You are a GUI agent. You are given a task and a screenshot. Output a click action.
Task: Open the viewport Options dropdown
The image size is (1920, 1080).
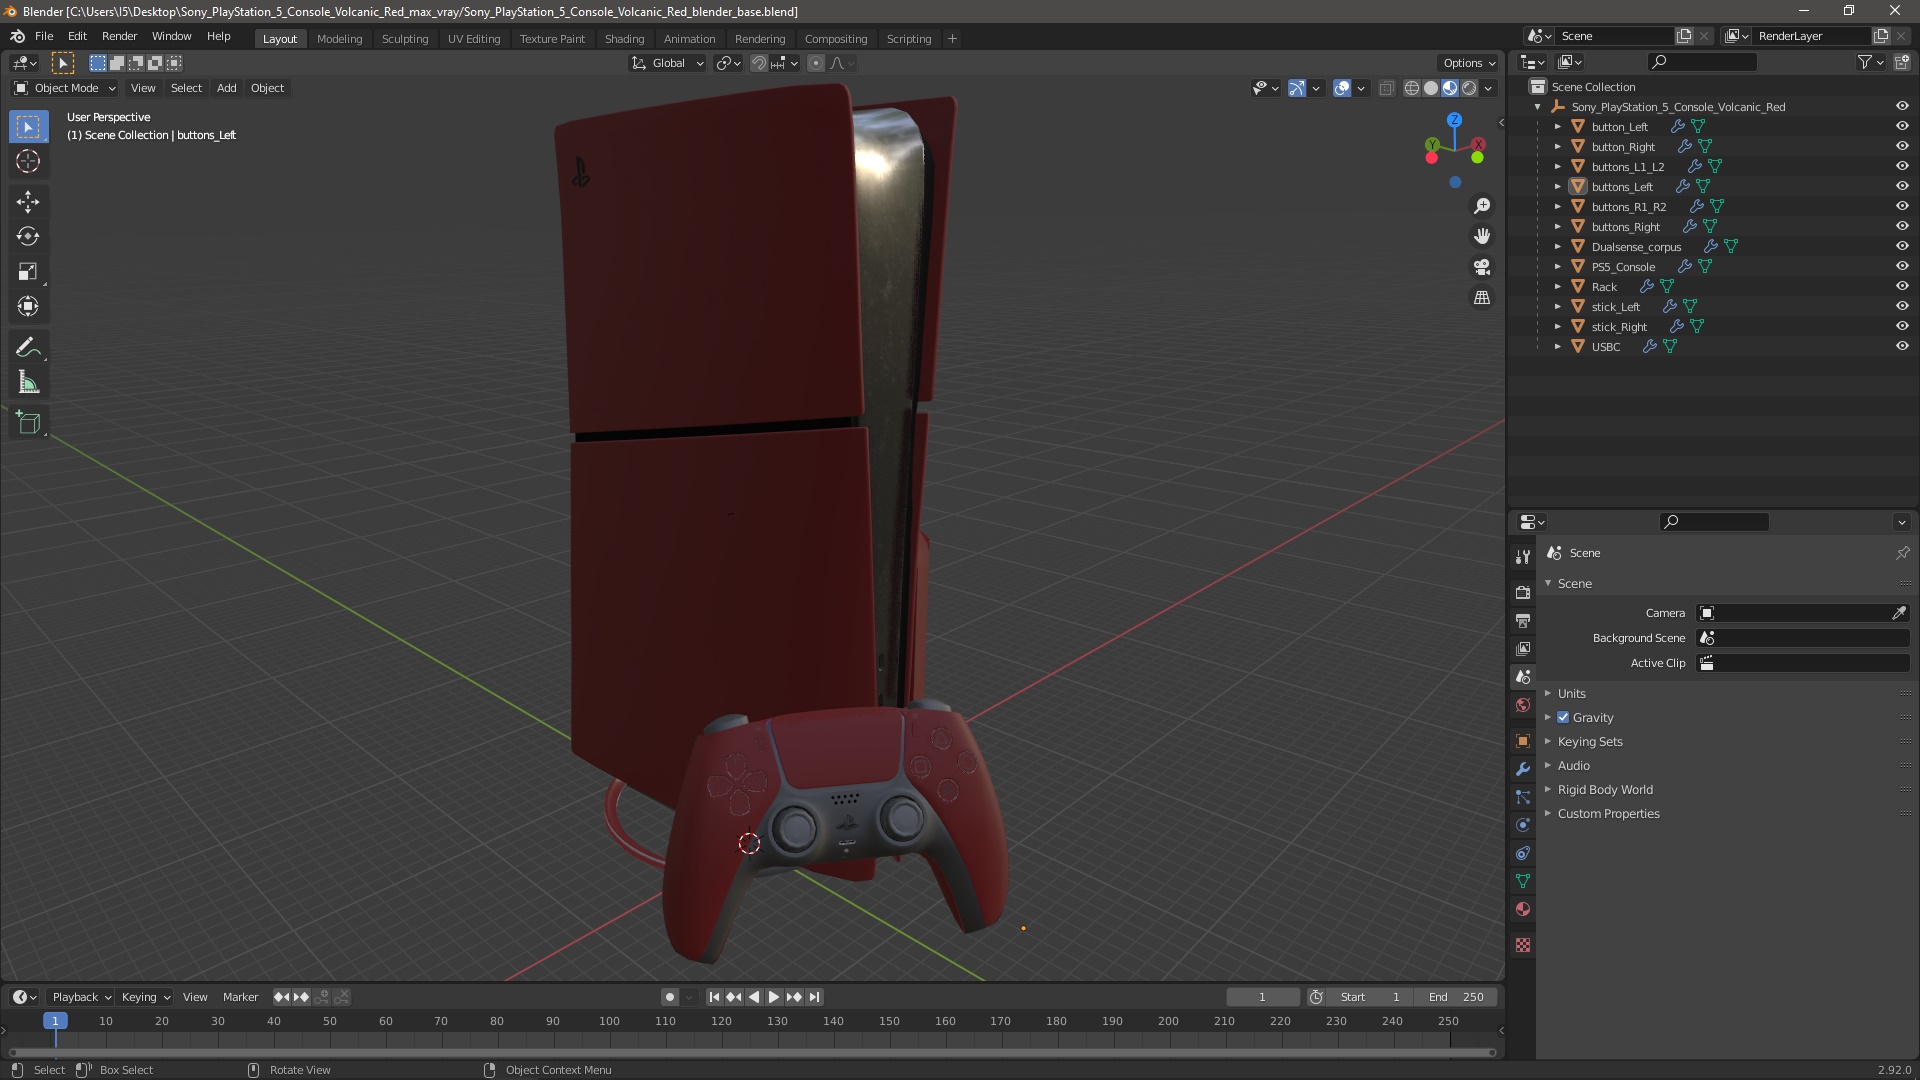click(1469, 63)
